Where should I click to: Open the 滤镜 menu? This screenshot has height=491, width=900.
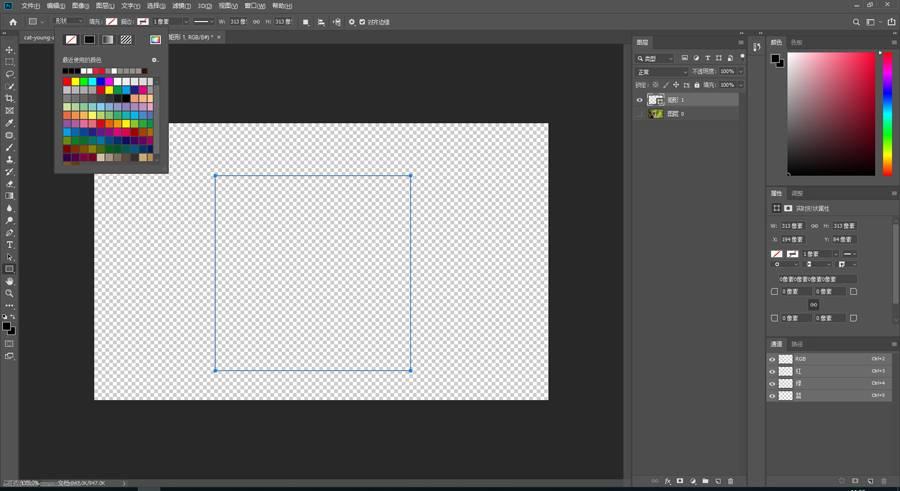tap(181, 6)
